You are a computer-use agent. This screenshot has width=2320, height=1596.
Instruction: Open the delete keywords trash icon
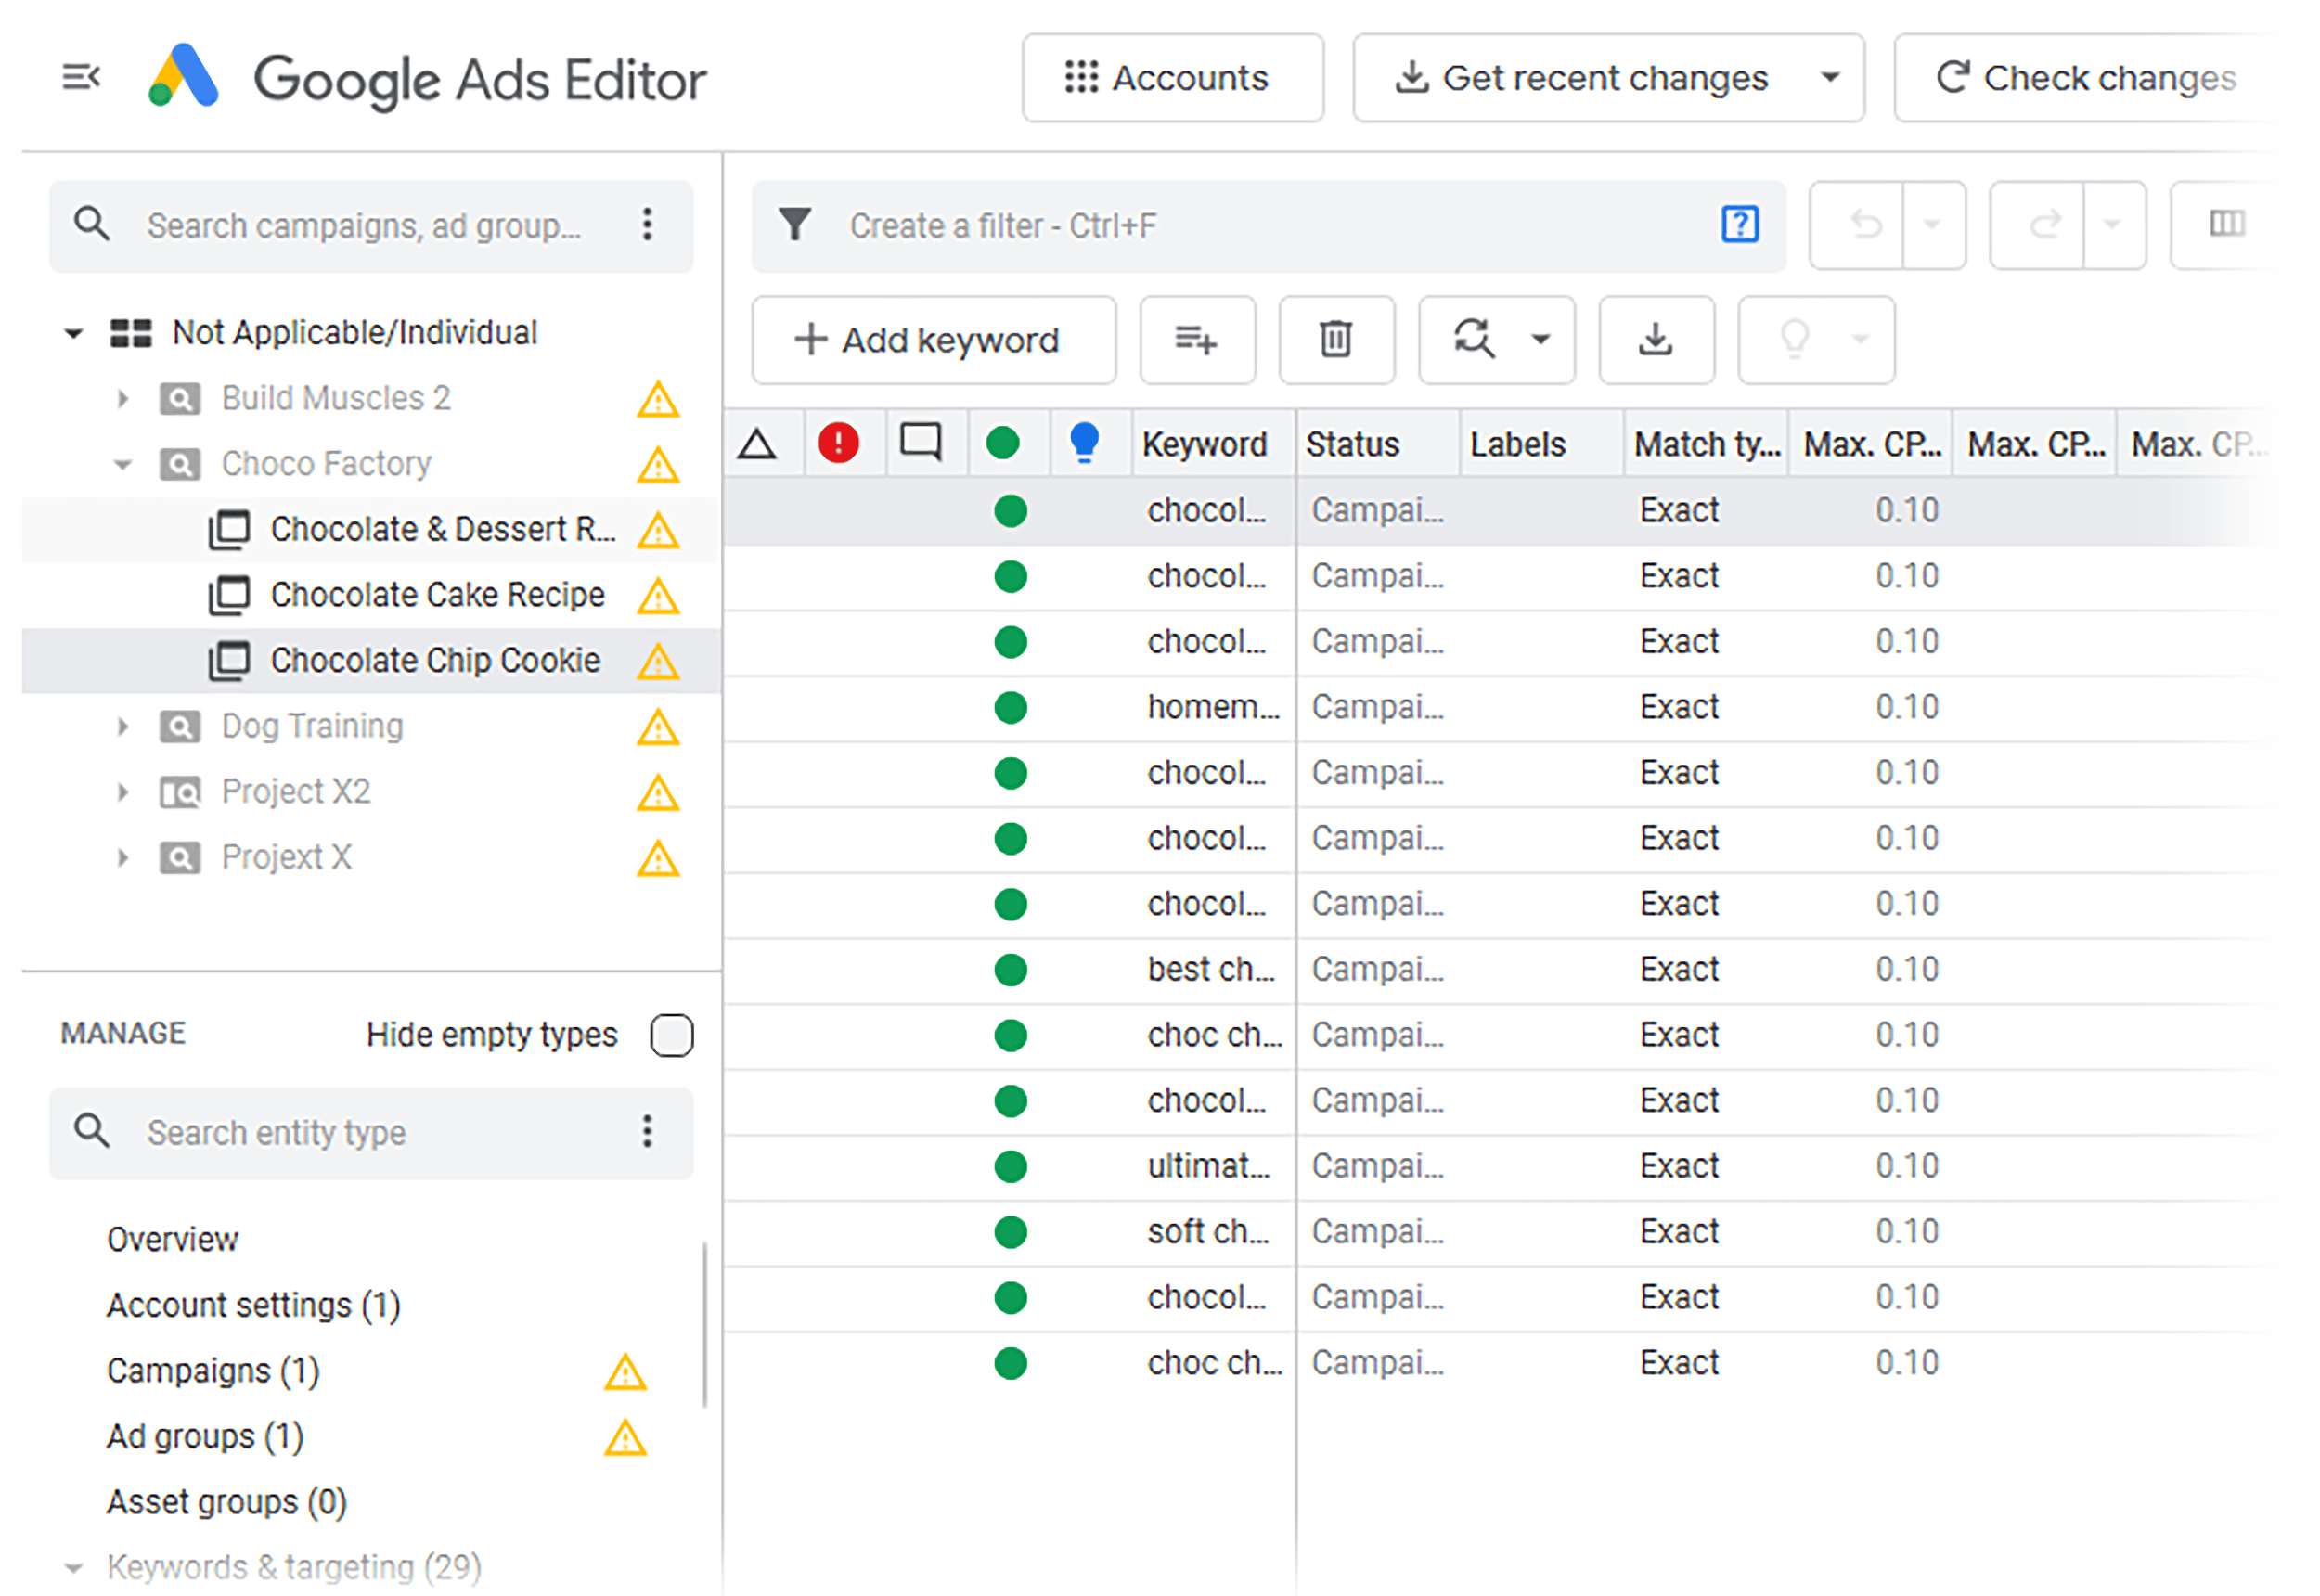click(x=1336, y=340)
